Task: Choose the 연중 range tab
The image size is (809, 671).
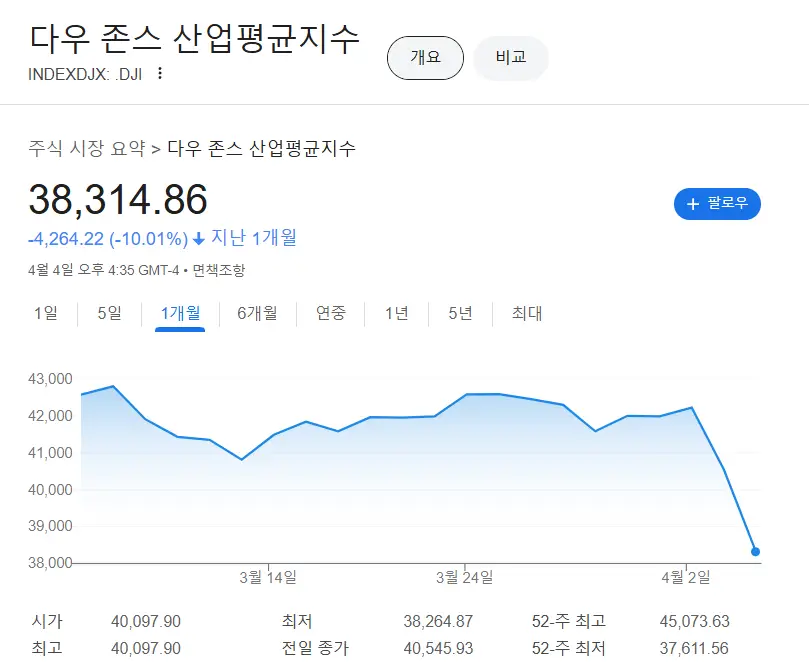Action: coord(331,313)
